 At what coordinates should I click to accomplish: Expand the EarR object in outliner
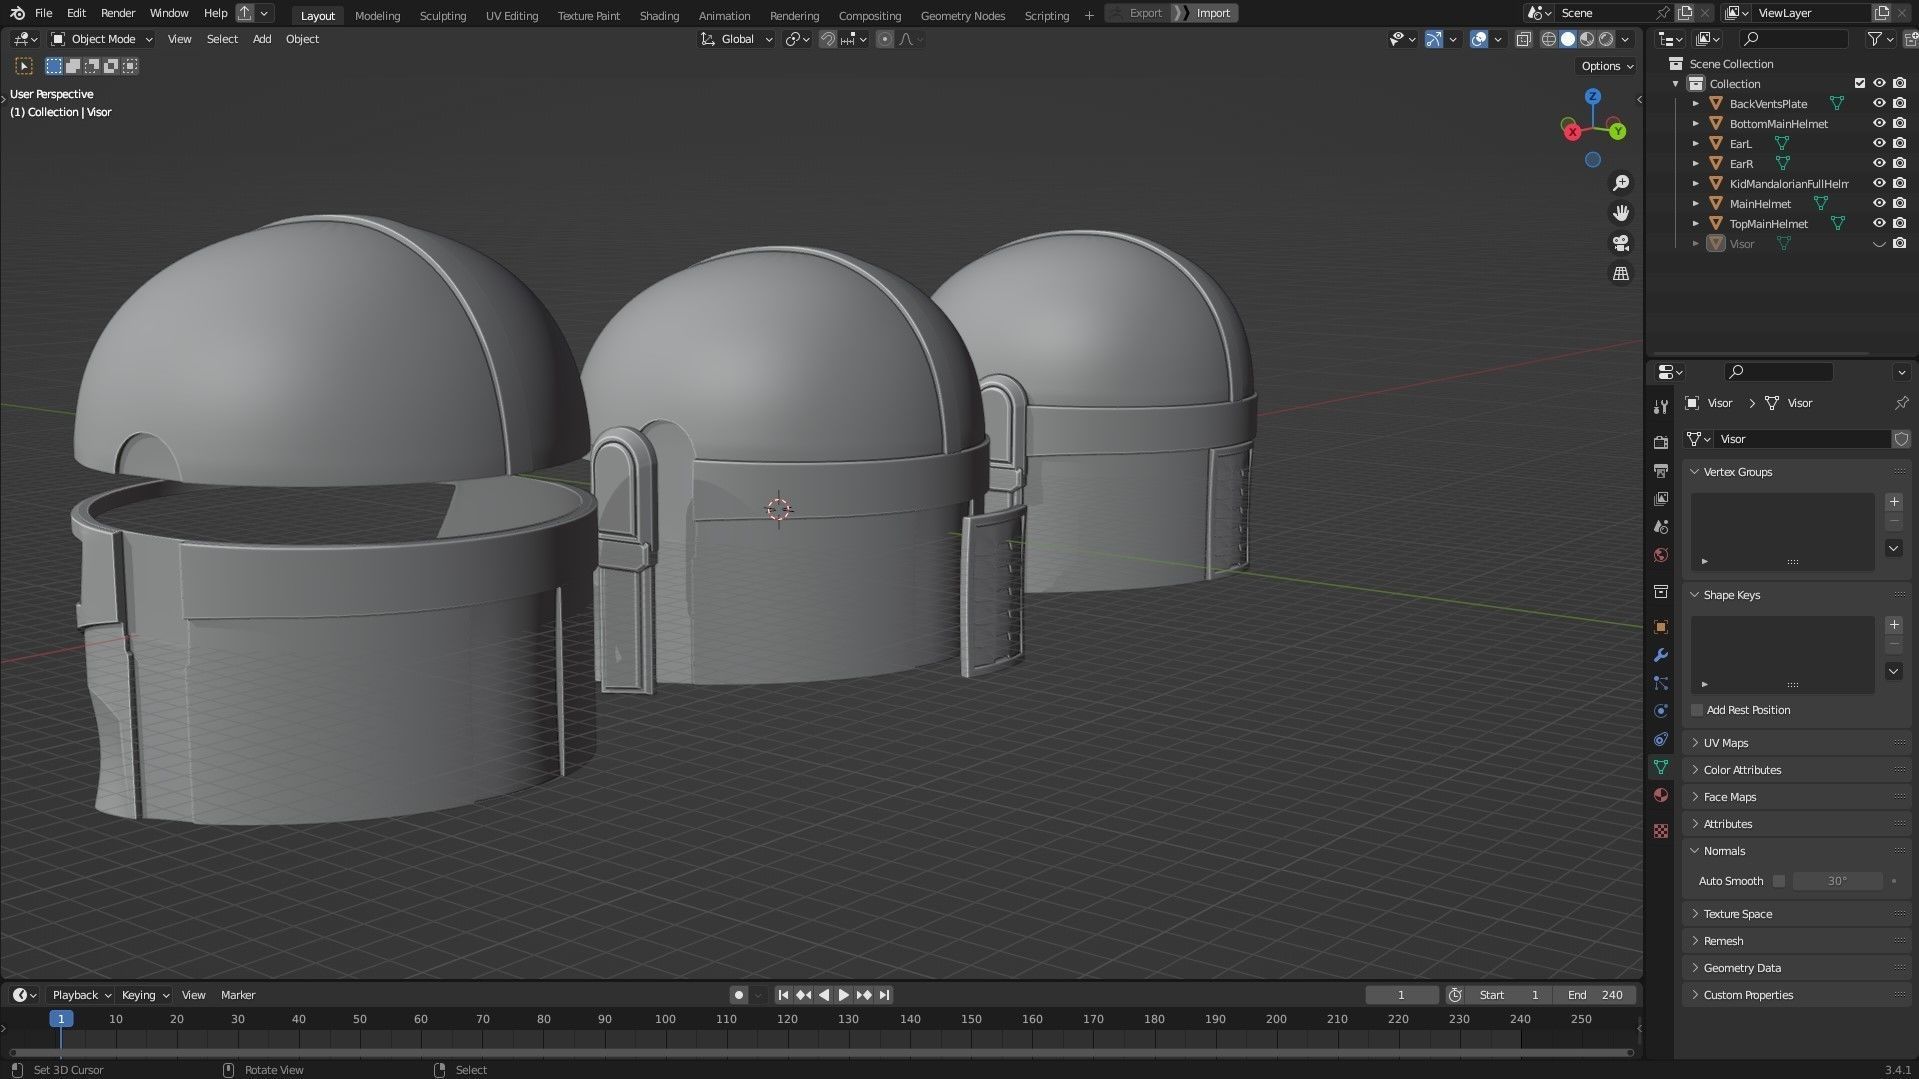[1696, 163]
